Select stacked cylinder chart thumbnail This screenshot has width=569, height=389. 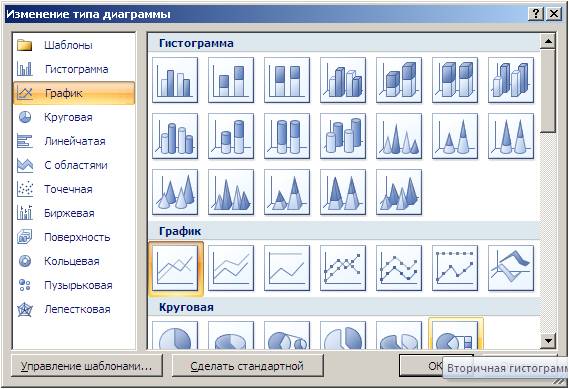coord(231,136)
